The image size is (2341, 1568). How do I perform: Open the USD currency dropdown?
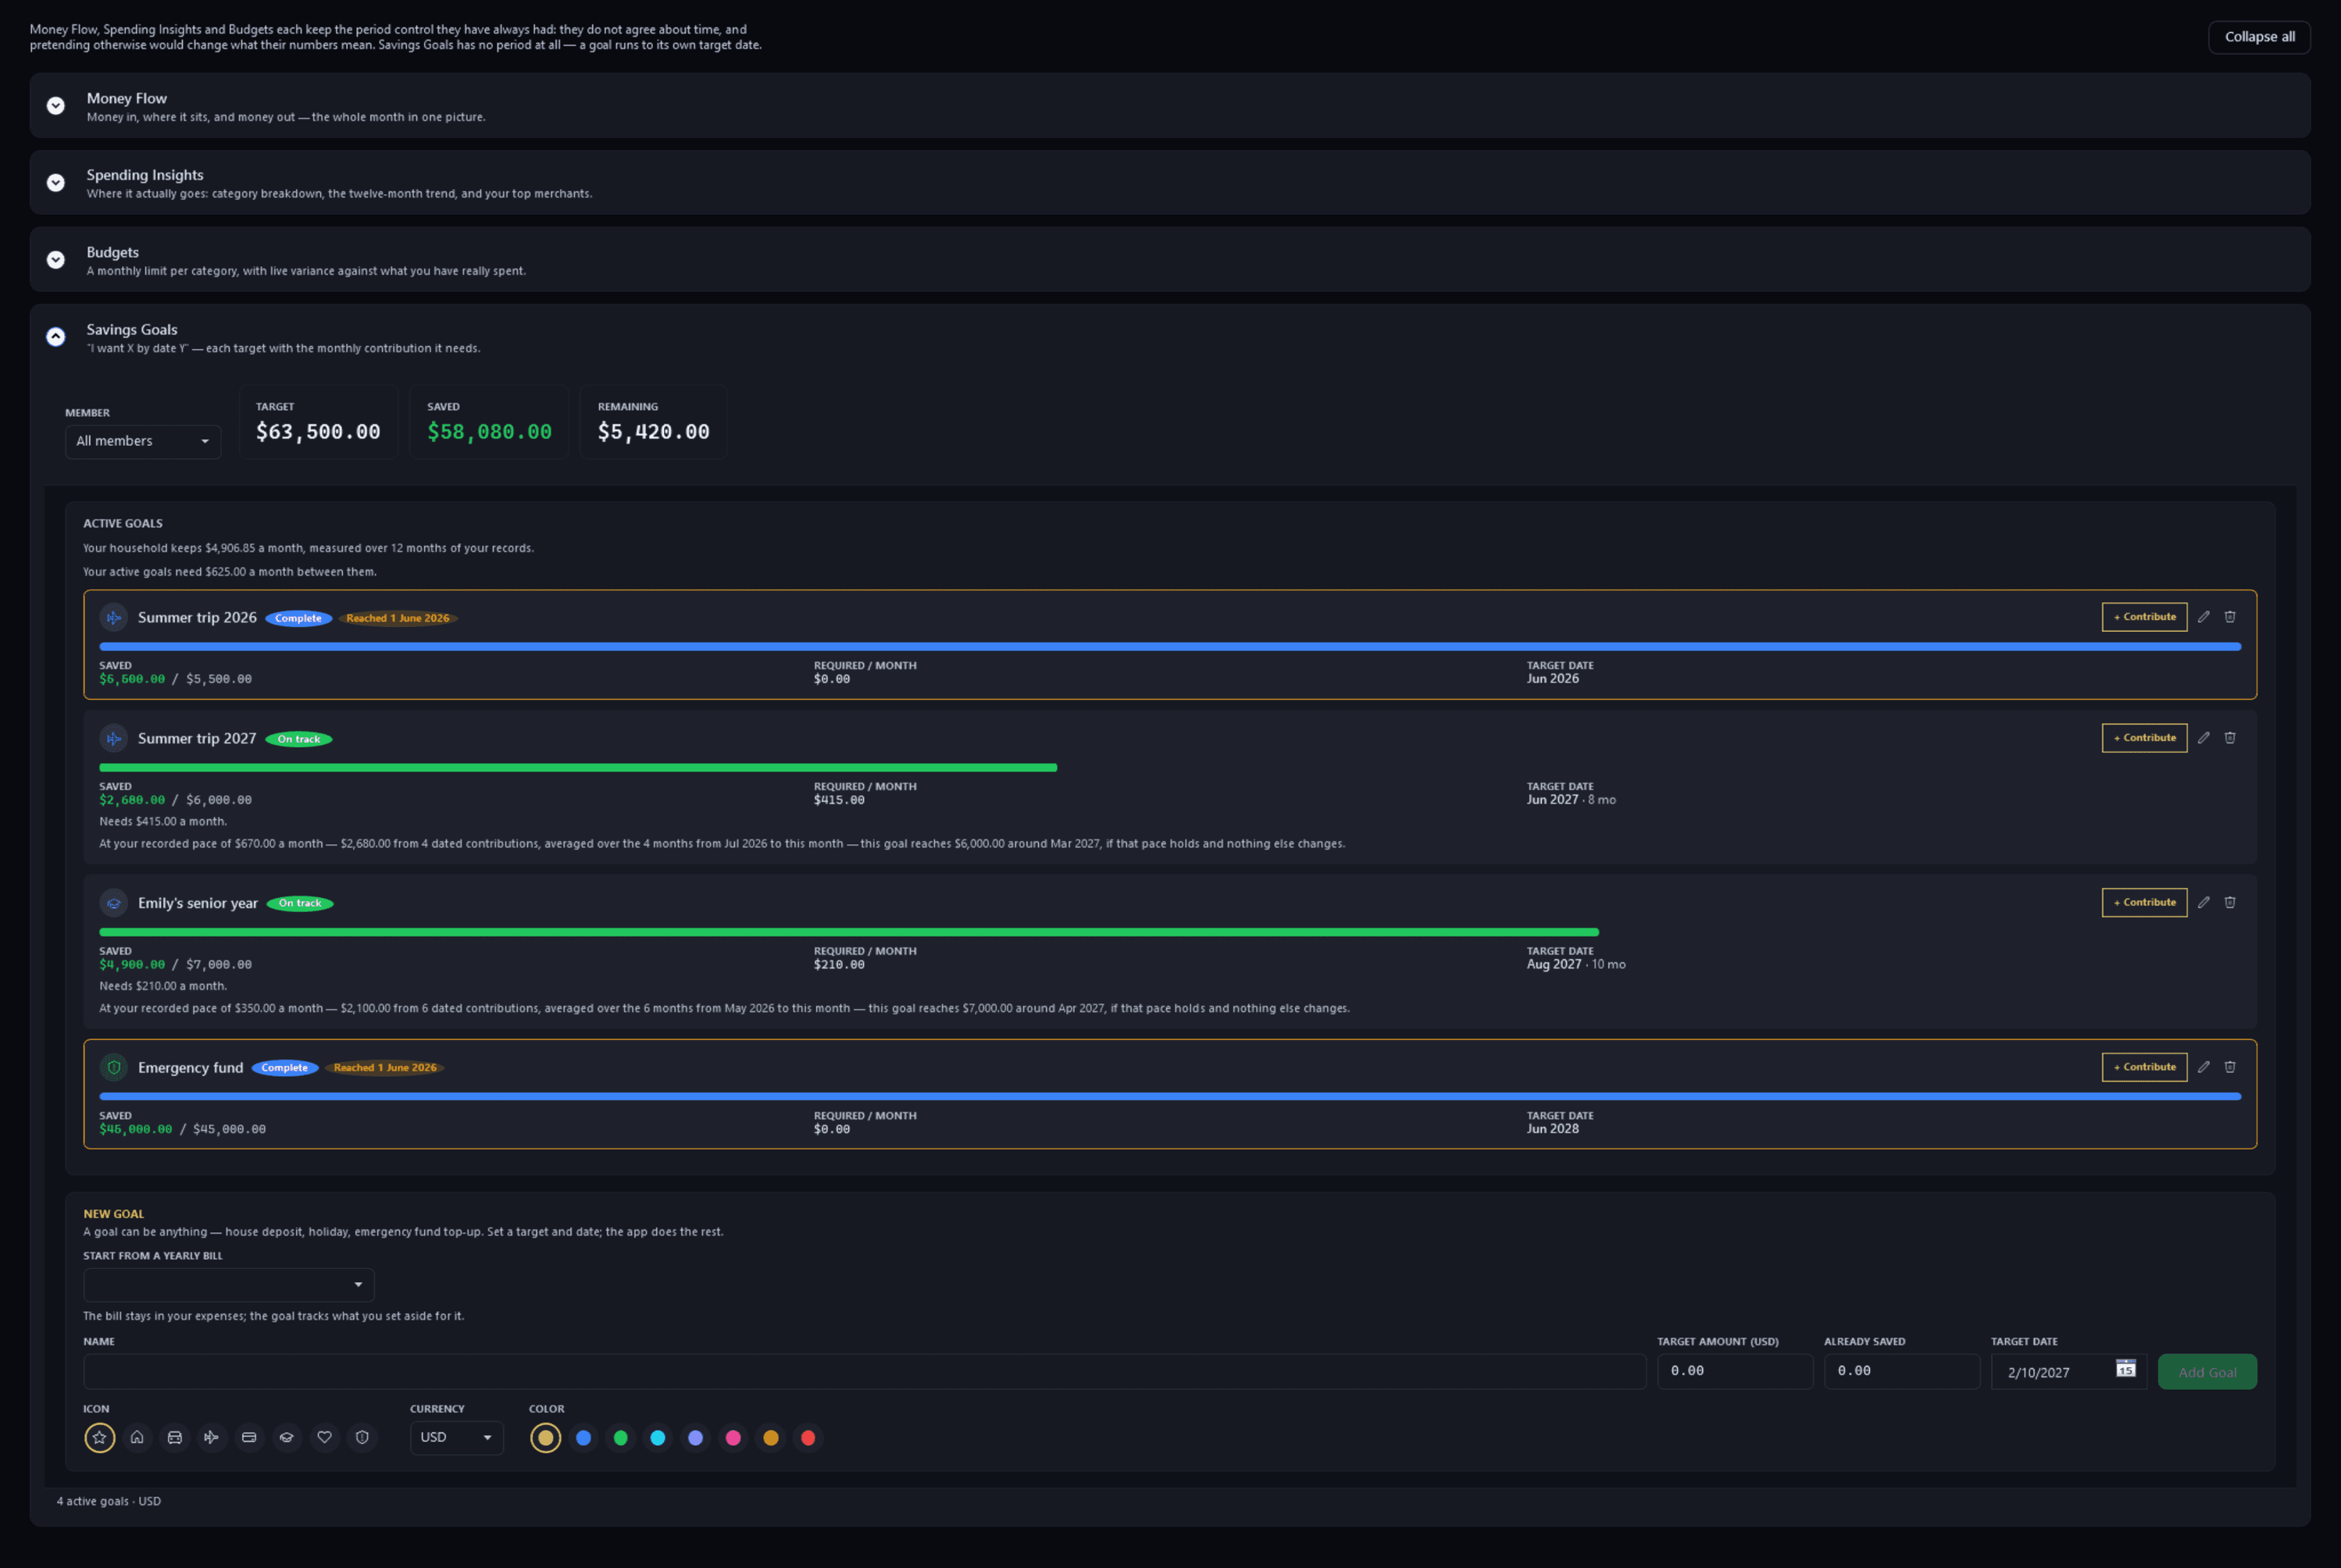[x=456, y=1437]
